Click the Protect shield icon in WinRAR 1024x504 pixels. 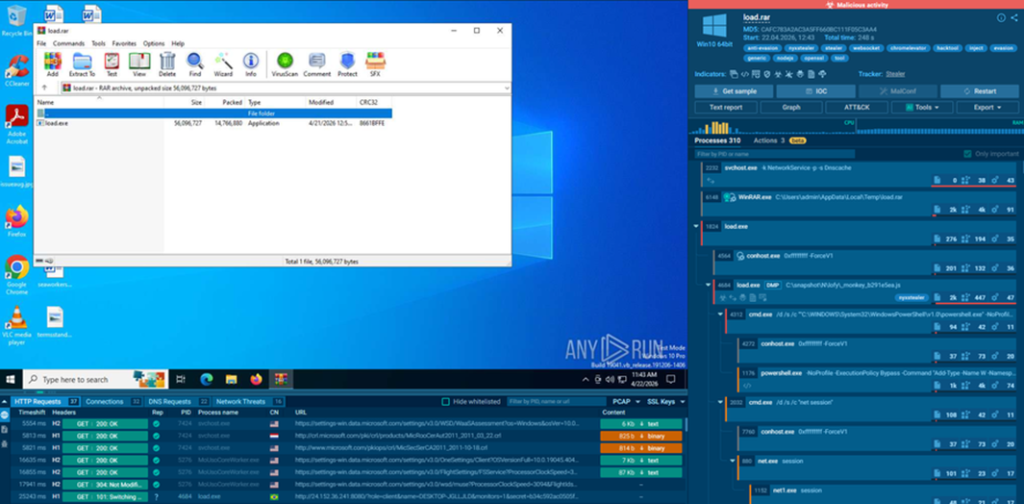(347, 65)
